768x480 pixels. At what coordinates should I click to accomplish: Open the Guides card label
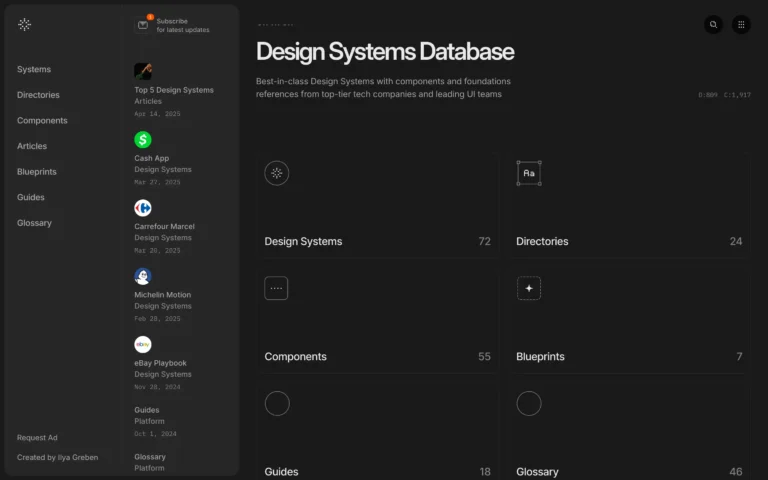pyautogui.click(x=282, y=472)
